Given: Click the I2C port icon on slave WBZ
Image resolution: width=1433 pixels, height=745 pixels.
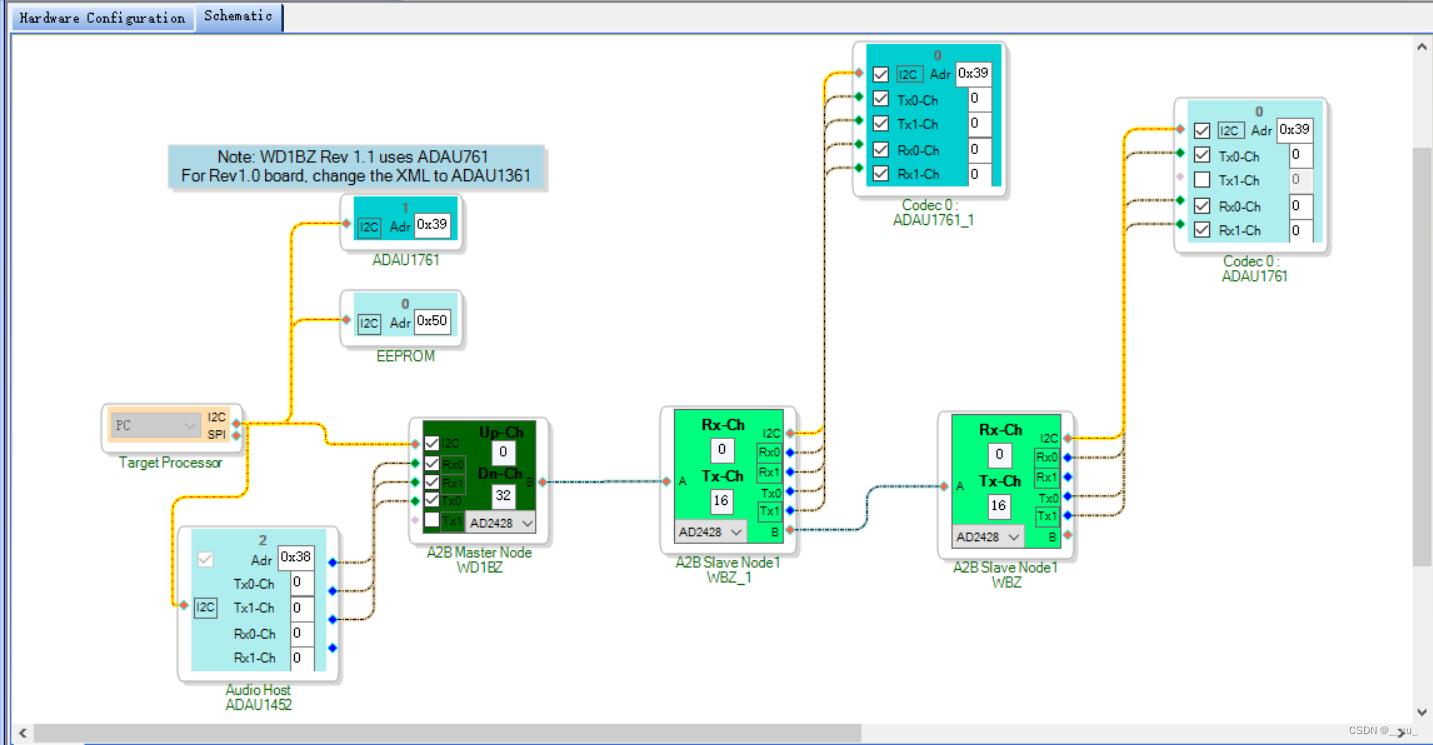Looking at the screenshot, I should tap(1048, 438).
